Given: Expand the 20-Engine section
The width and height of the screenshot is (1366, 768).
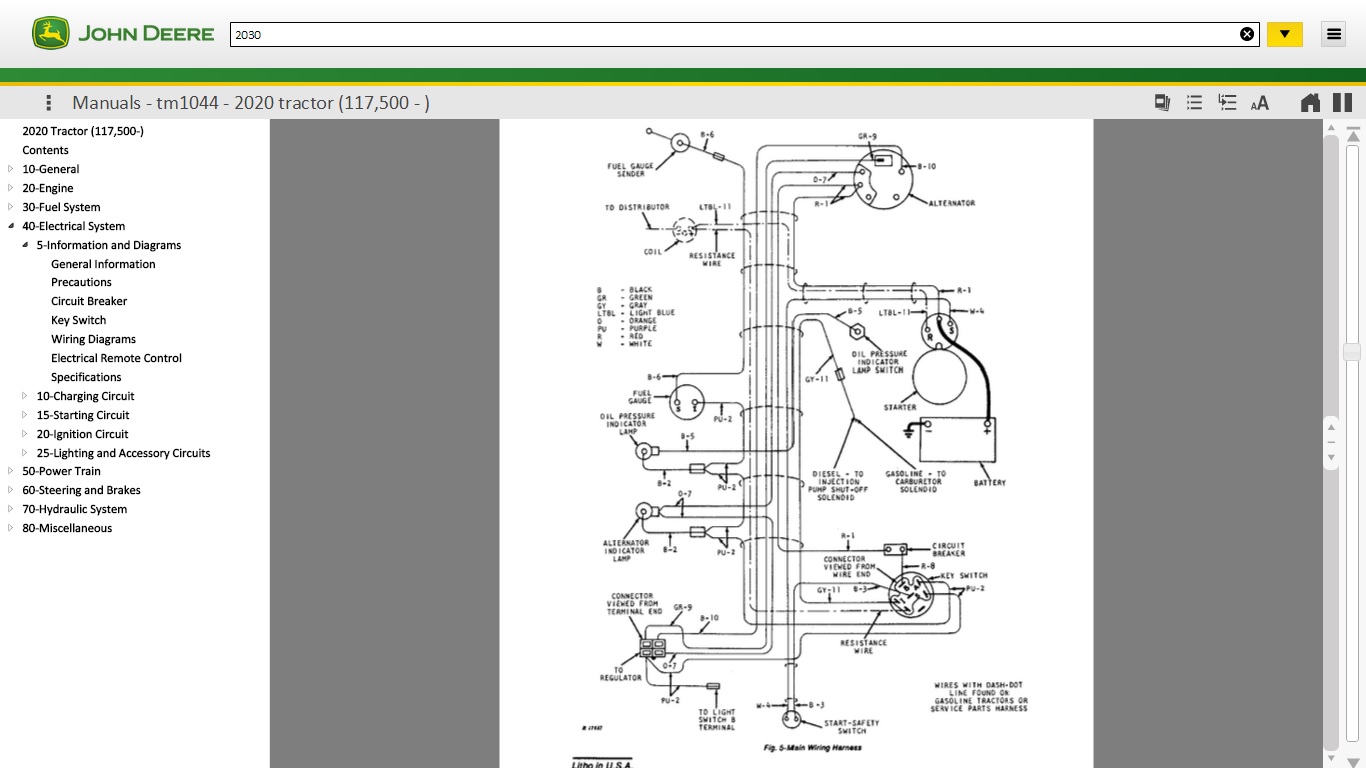Looking at the screenshot, I should tap(11, 188).
